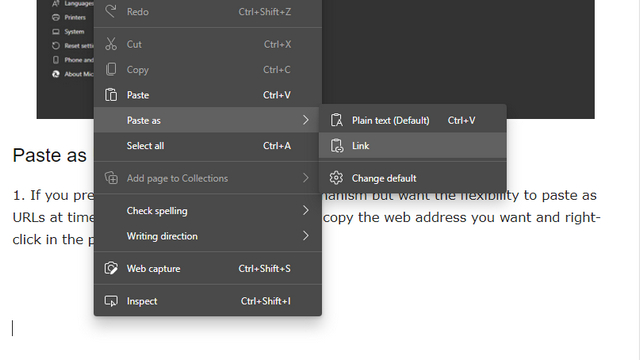
Task: Click the Add page to Collections icon
Action: tap(111, 178)
